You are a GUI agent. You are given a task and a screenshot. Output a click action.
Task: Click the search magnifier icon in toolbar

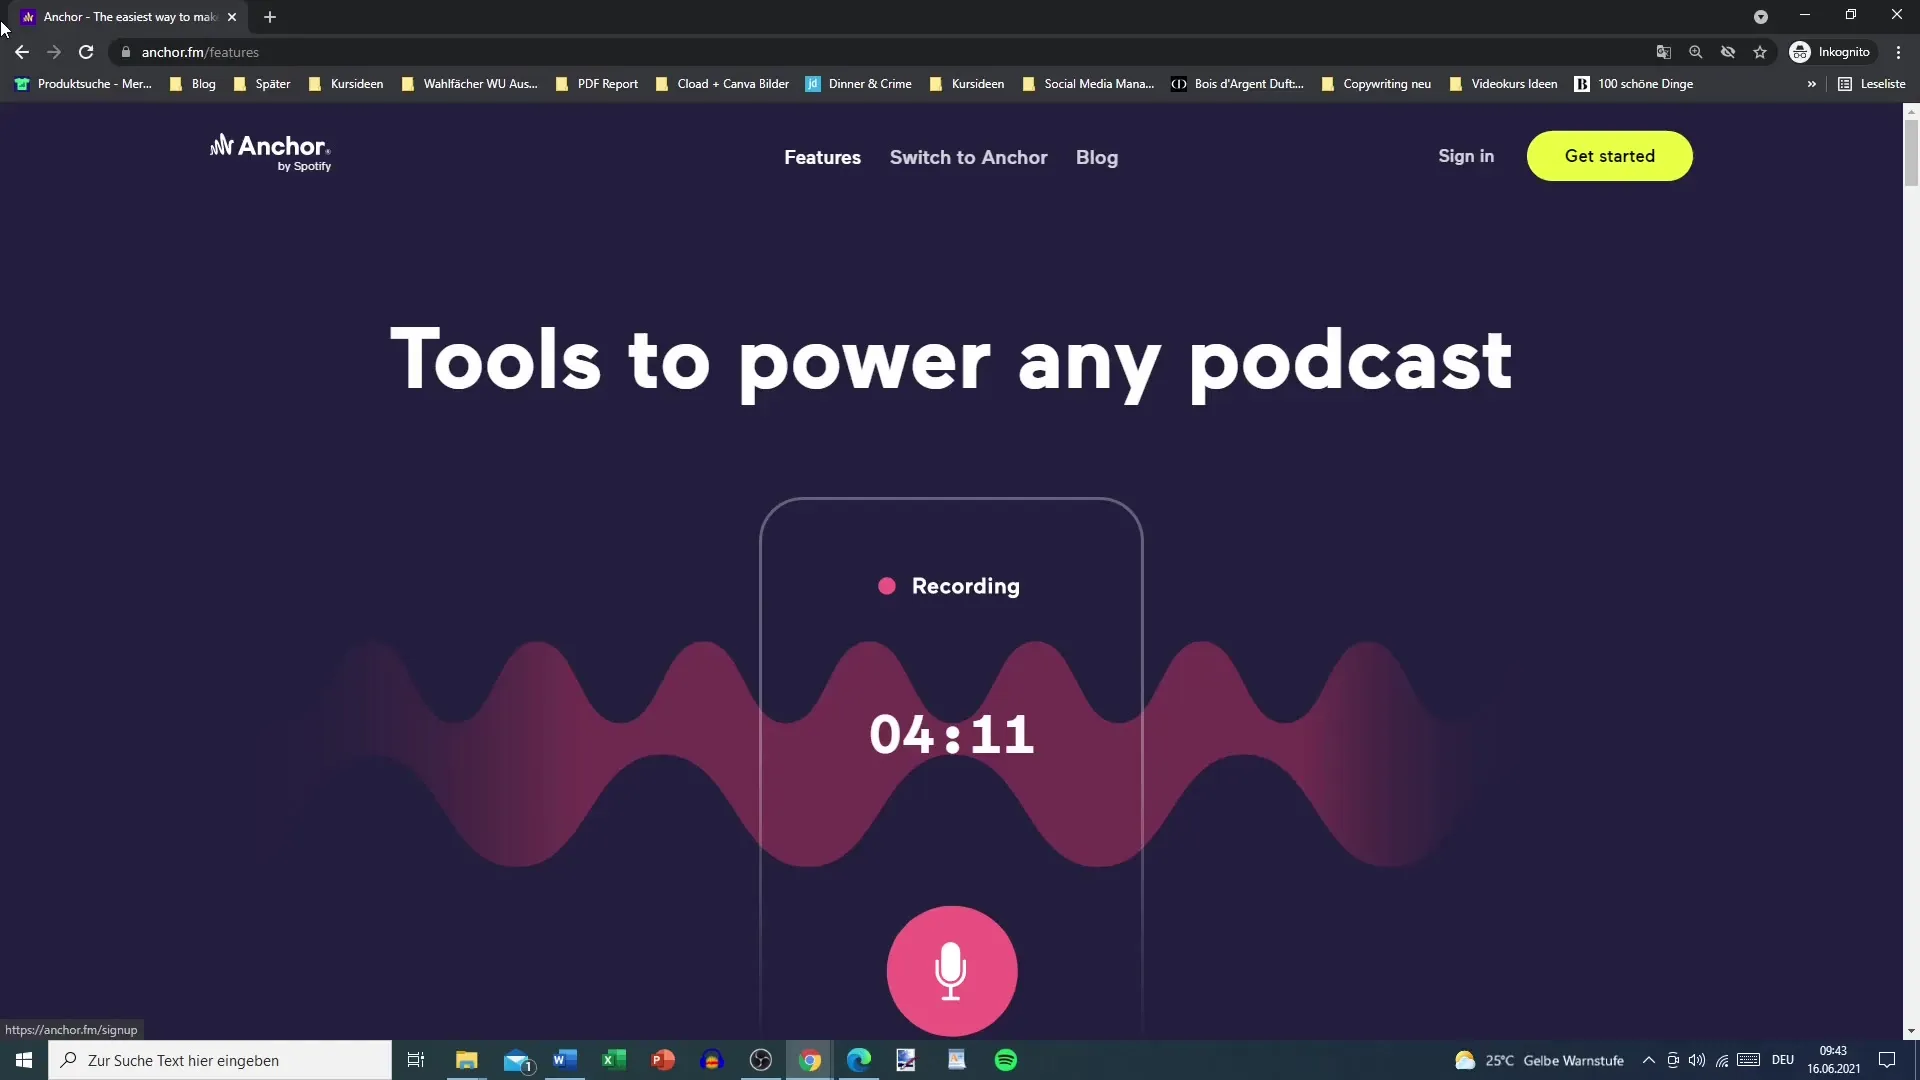point(1695,51)
